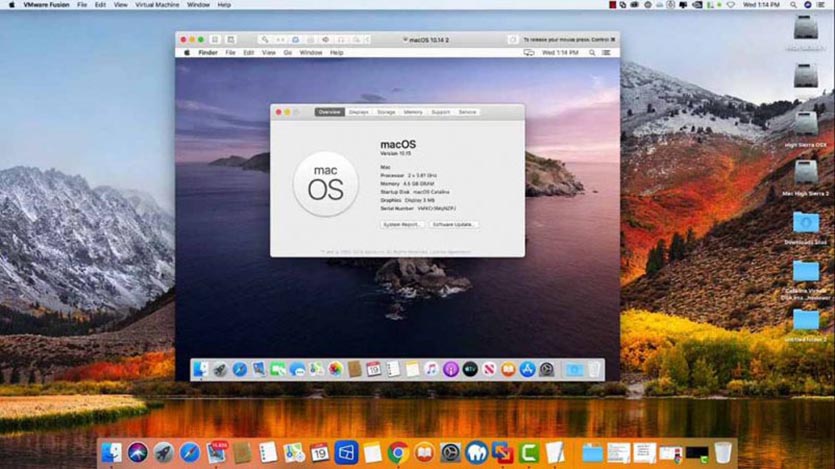
Task: Open the App Store in the guest dock
Action: 527,369
